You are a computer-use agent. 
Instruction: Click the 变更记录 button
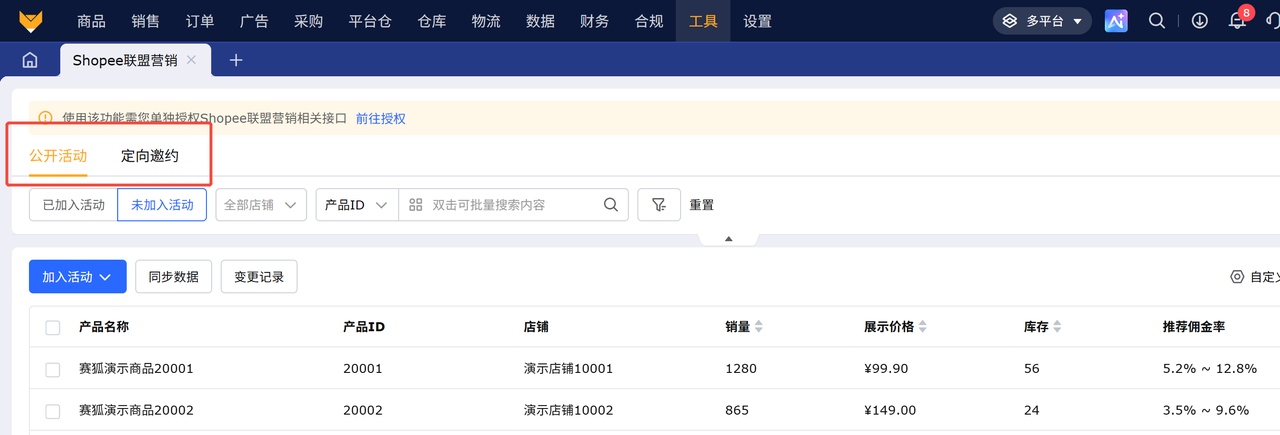pyautogui.click(x=259, y=277)
